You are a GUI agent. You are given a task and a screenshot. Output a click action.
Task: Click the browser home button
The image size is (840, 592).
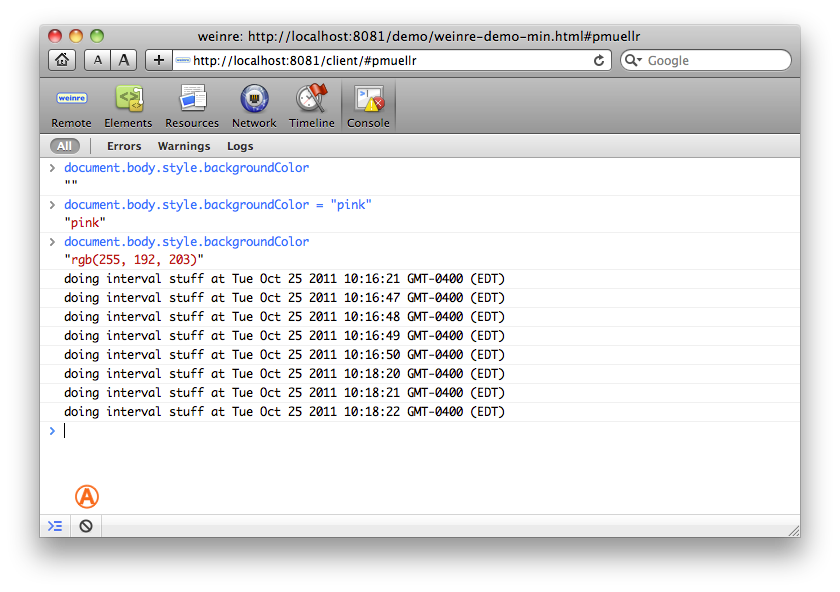tap(62, 60)
